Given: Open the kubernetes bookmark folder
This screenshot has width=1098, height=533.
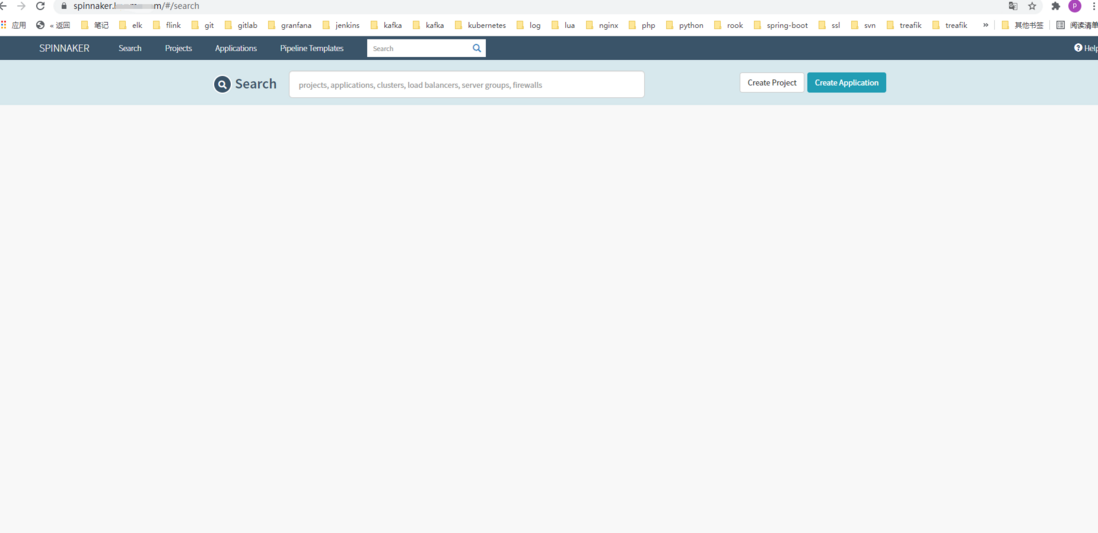Looking at the screenshot, I should pos(480,25).
